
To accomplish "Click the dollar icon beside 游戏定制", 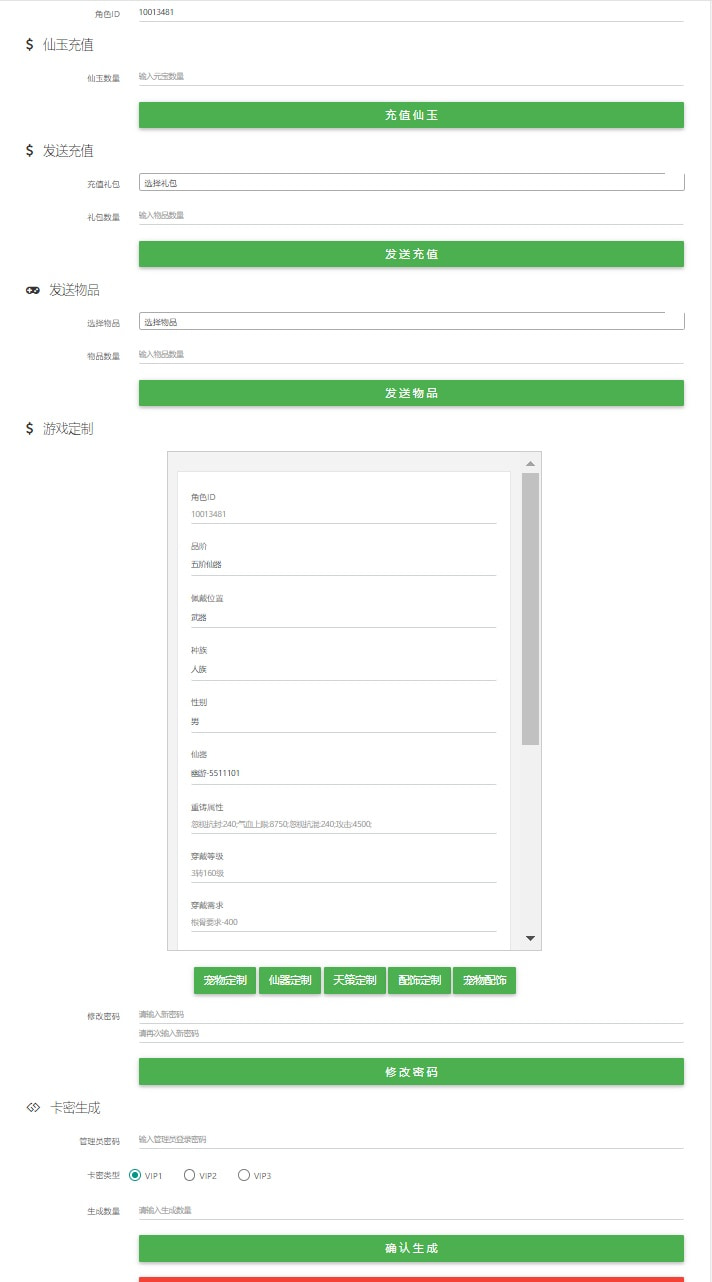I will click(x=30, y=429).
